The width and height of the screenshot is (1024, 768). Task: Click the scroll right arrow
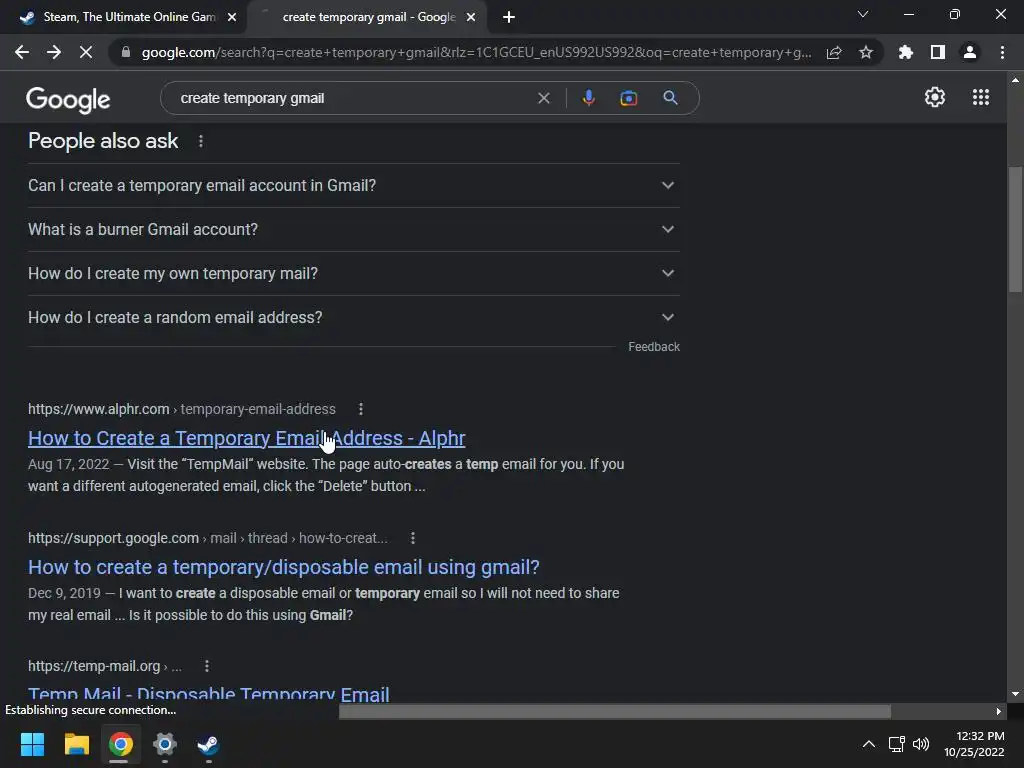pyautogui.click(x=998, y=711)
